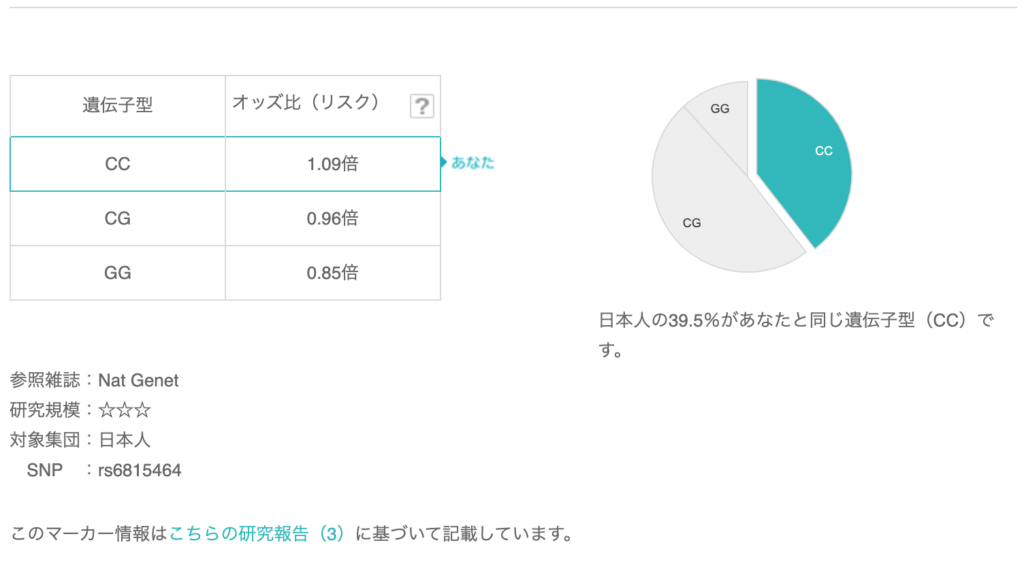Click the 遺伝子型 column header

tap(118, 105)
